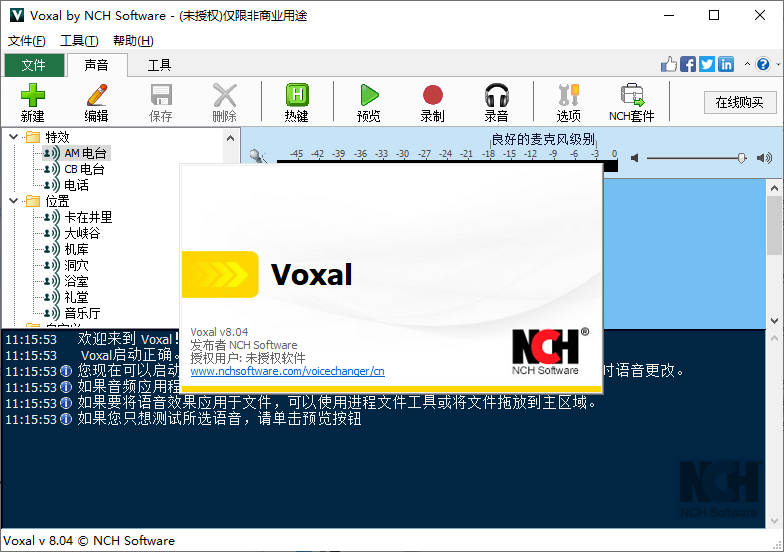Collapse the 特效 folder
Viewport: 784px width, 552px height.
click(x=14, y=136)
